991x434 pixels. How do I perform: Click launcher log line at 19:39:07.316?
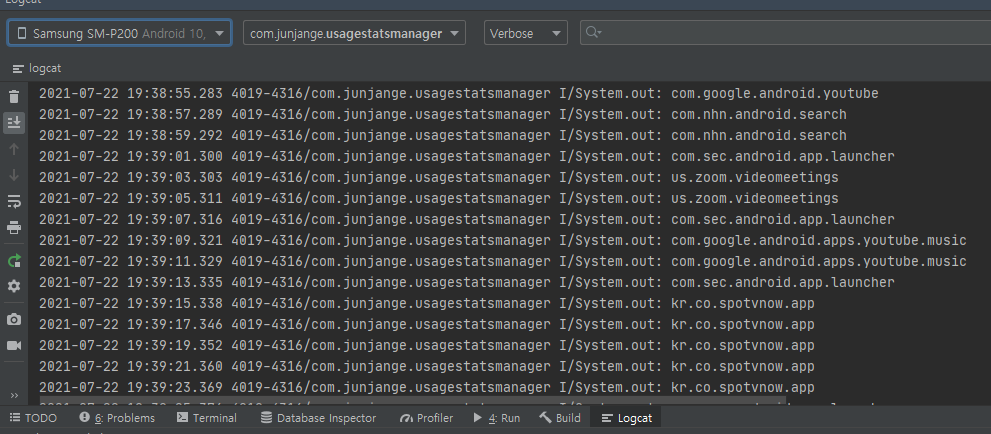(466, 219)
